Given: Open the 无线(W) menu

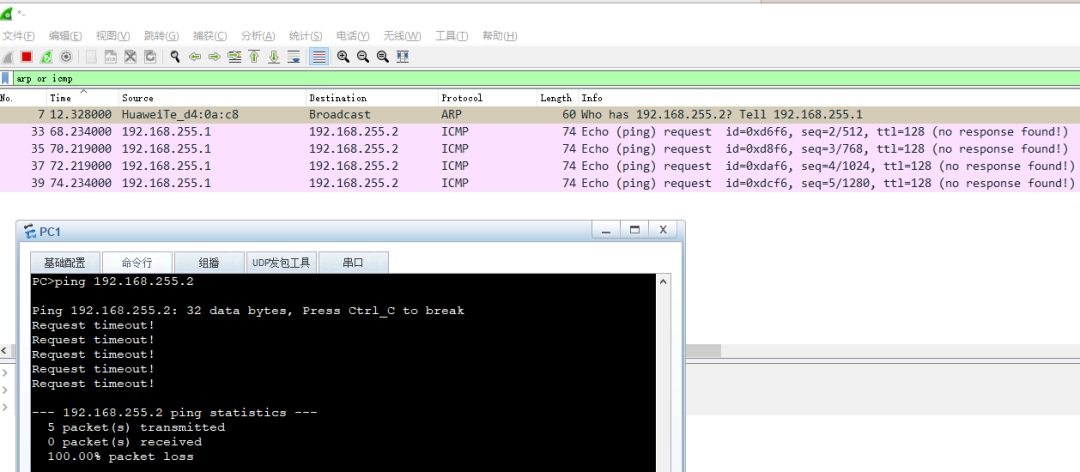Looking at the screenshot, I should [x=402, y=36].
